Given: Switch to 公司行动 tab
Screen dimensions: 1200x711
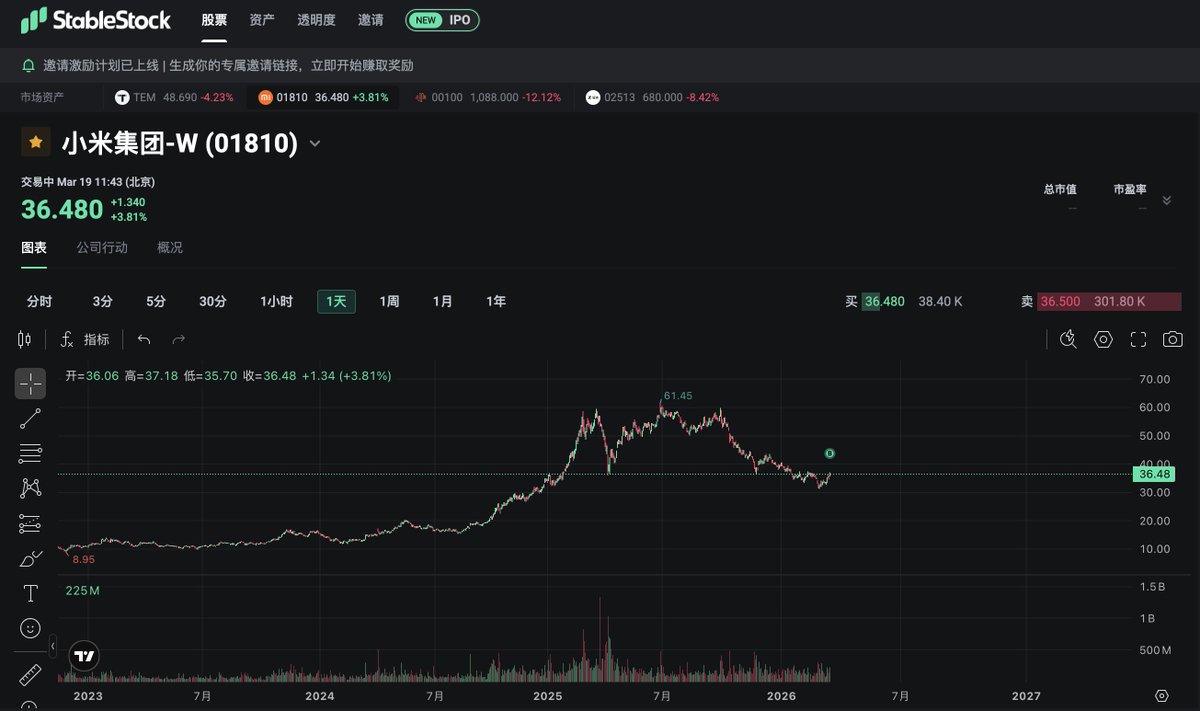Looking at the screenshot, I should pyautogui.click(x=102, y=247).
